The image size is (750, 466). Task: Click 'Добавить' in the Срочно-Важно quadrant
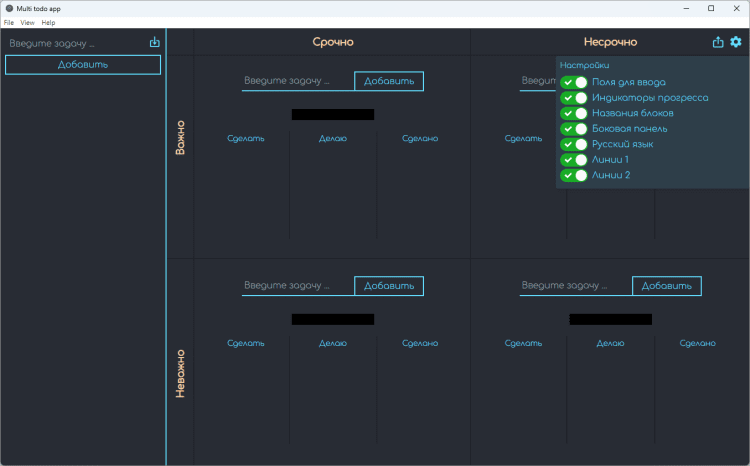(x=389, y=81)
